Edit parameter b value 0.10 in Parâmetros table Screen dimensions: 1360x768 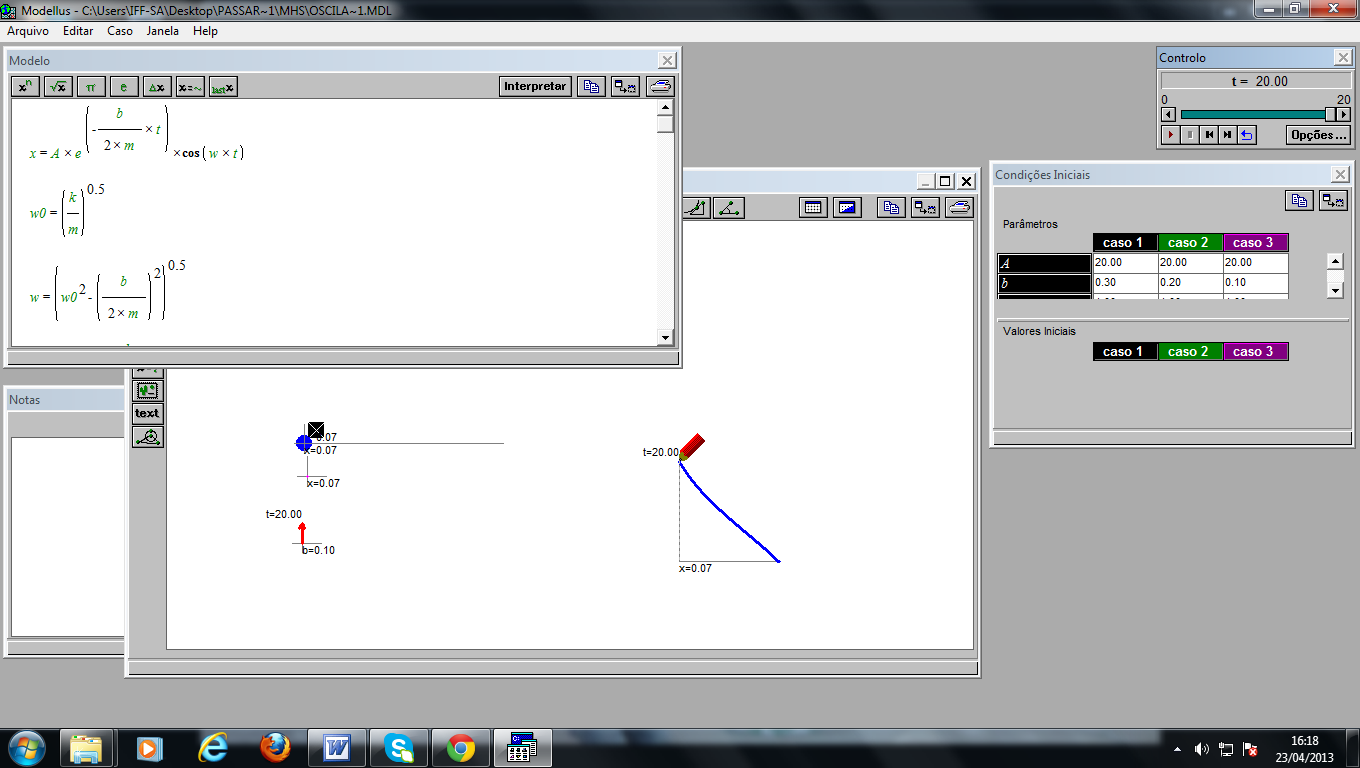pos(1255,283)
